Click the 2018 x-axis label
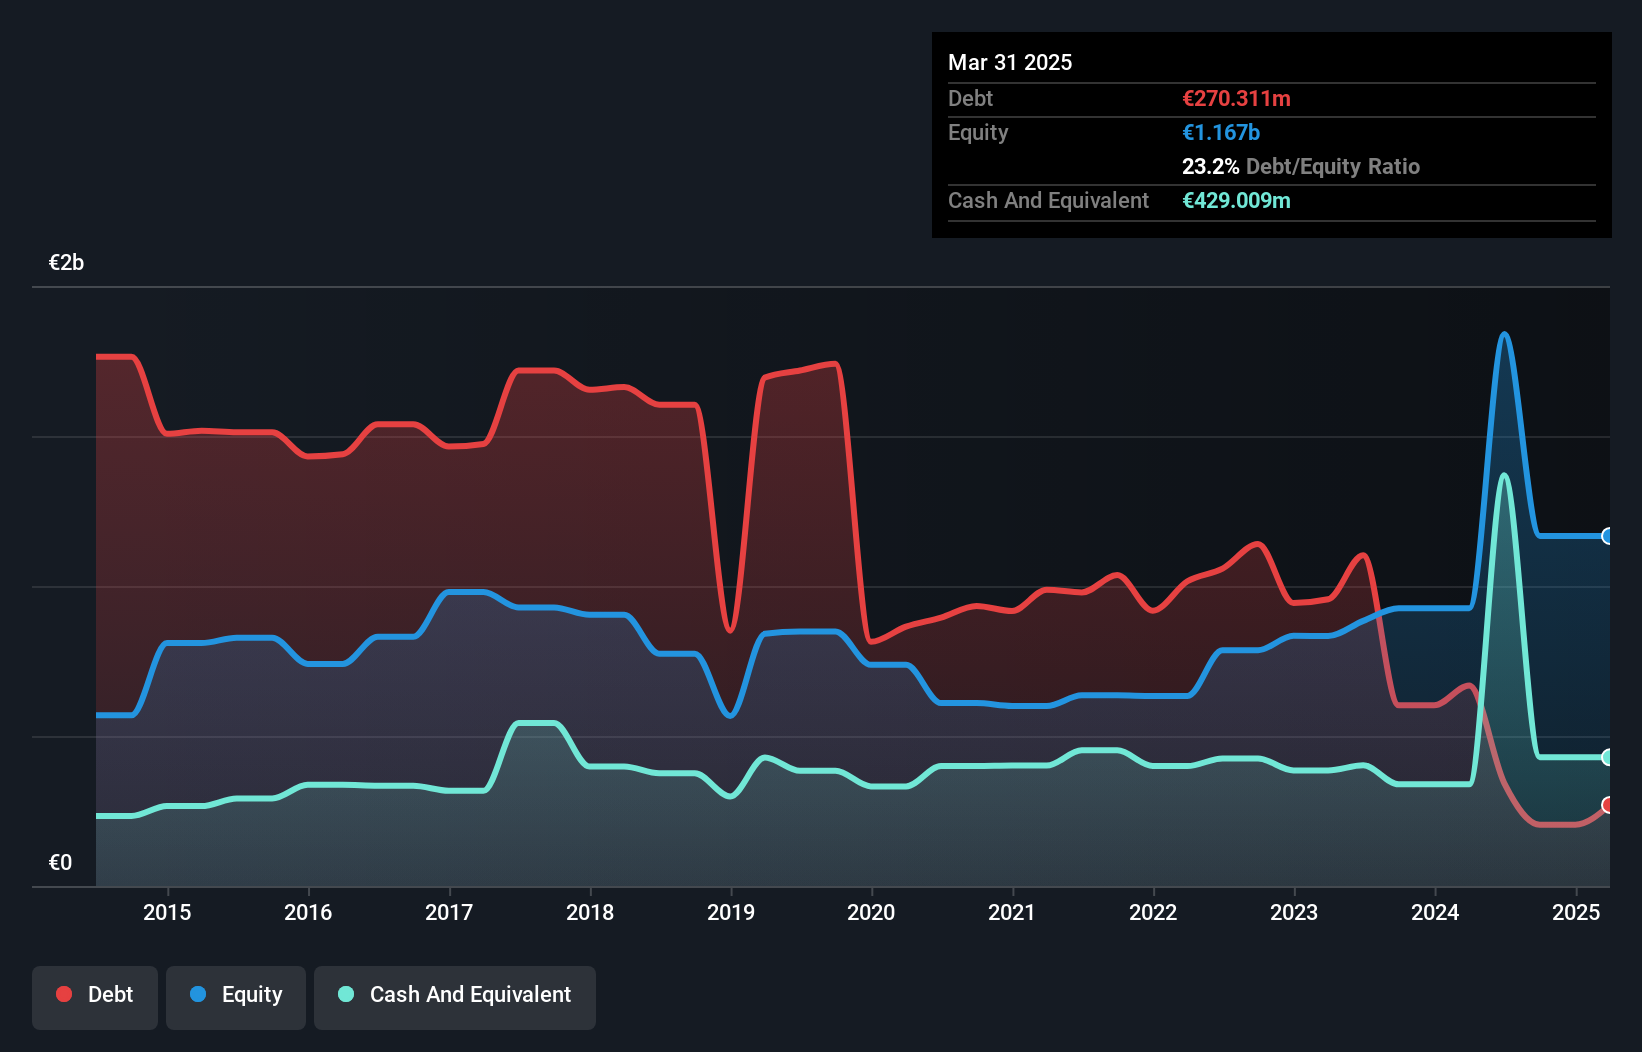 tap(590, 912)
